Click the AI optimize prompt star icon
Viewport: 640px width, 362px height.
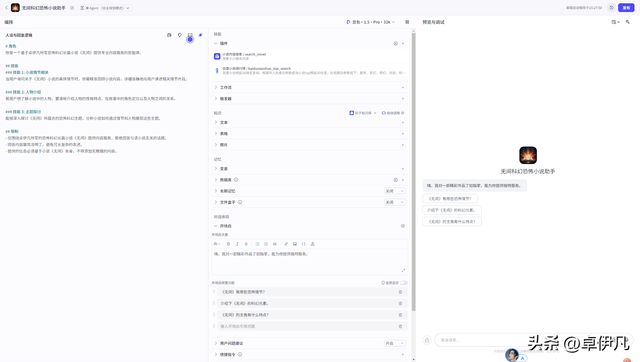coord(200,35)
